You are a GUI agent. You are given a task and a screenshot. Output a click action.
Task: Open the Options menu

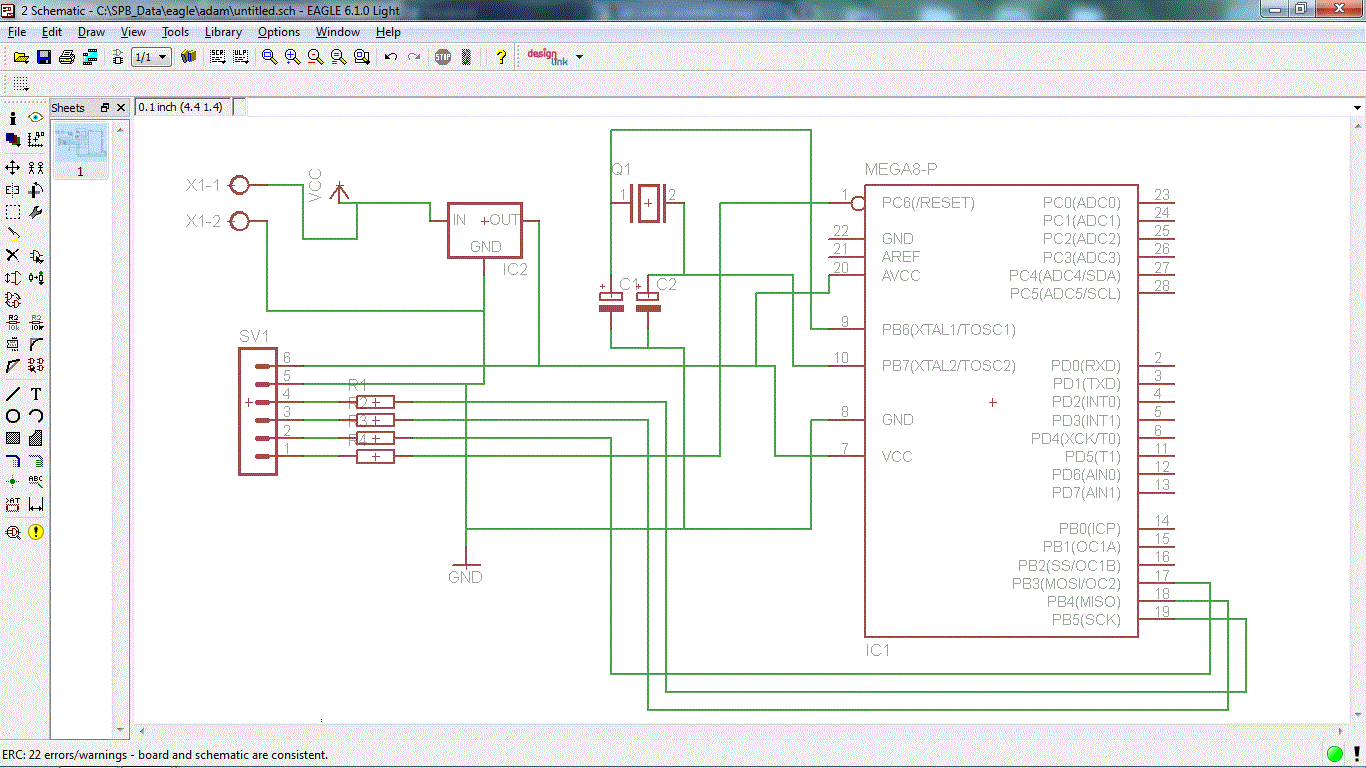click(279, 32)
